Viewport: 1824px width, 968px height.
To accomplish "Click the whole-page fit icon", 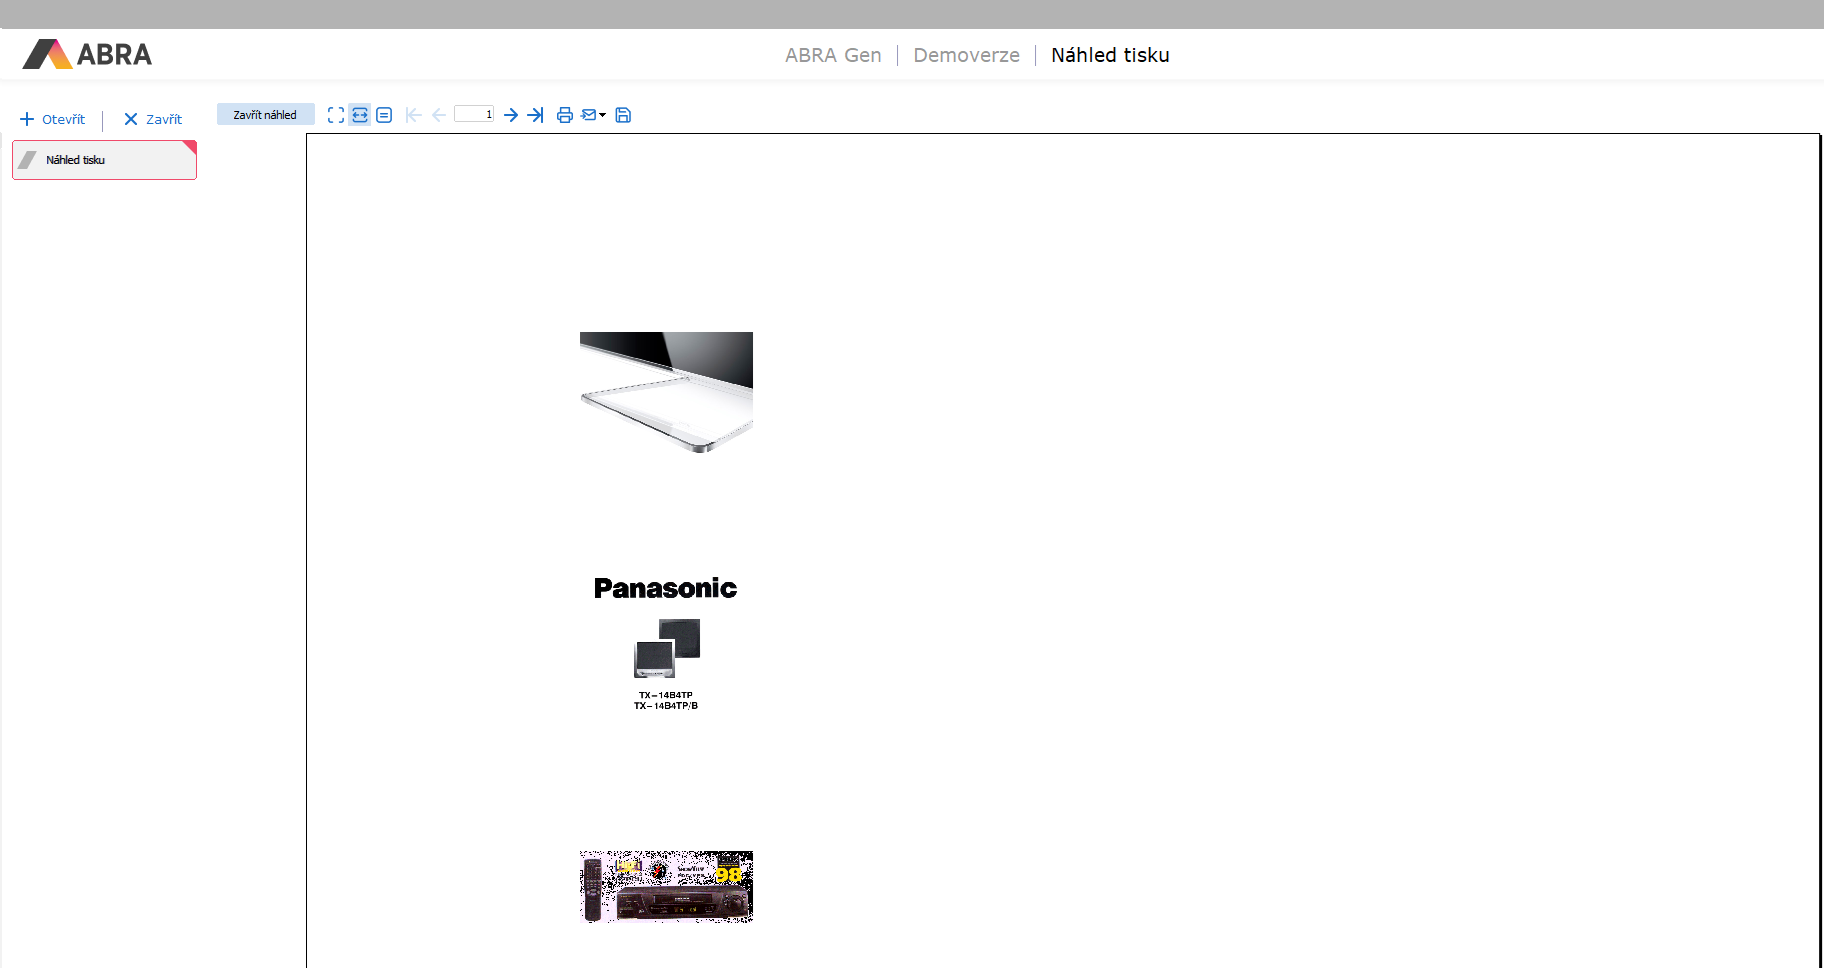I will pos(336,115).
